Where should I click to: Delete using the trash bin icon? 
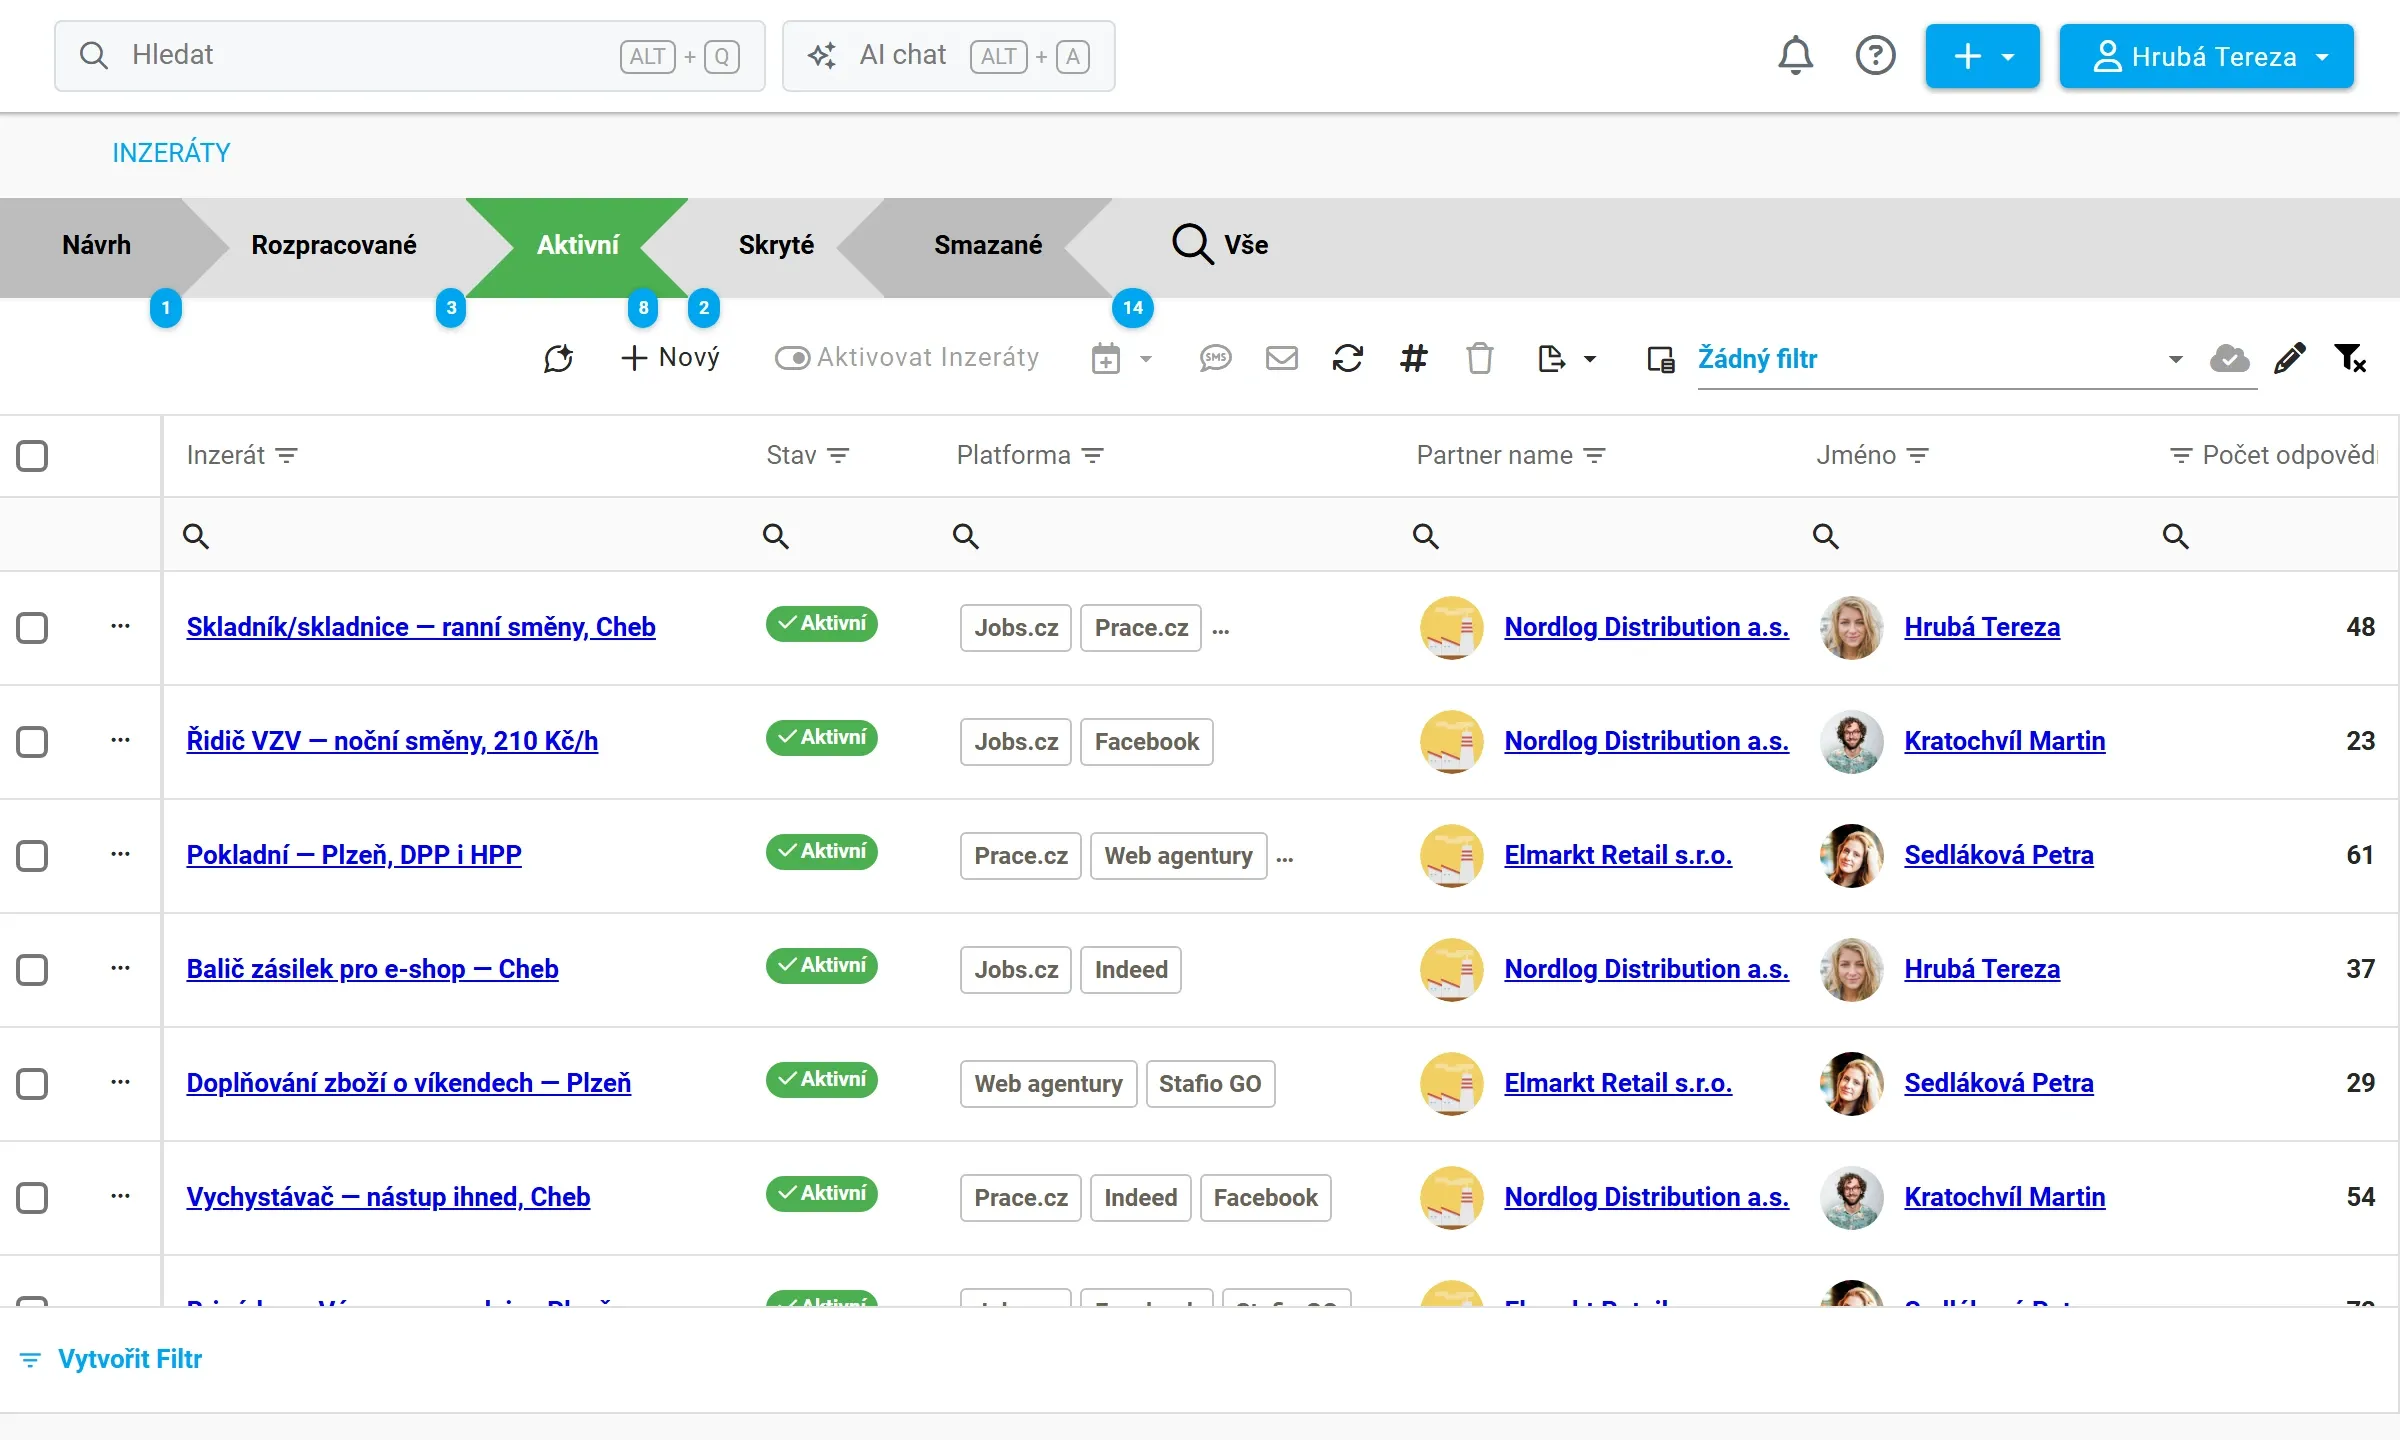point(1479,358)
